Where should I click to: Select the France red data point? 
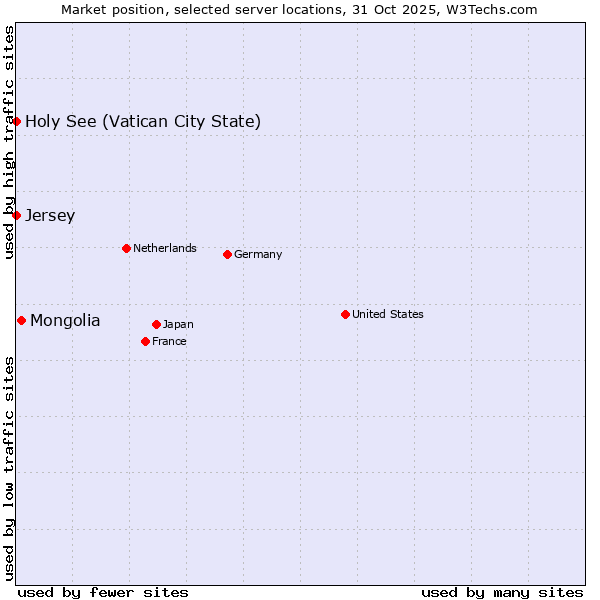coord(145,341)
